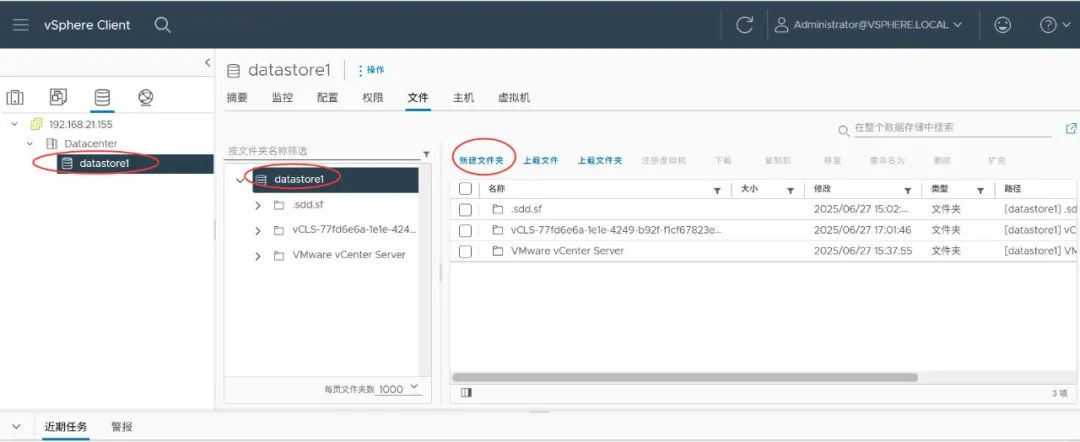Select datastore1 in the left inventory tree
This screenshot has height=442, width=1080.
point(104,163)
